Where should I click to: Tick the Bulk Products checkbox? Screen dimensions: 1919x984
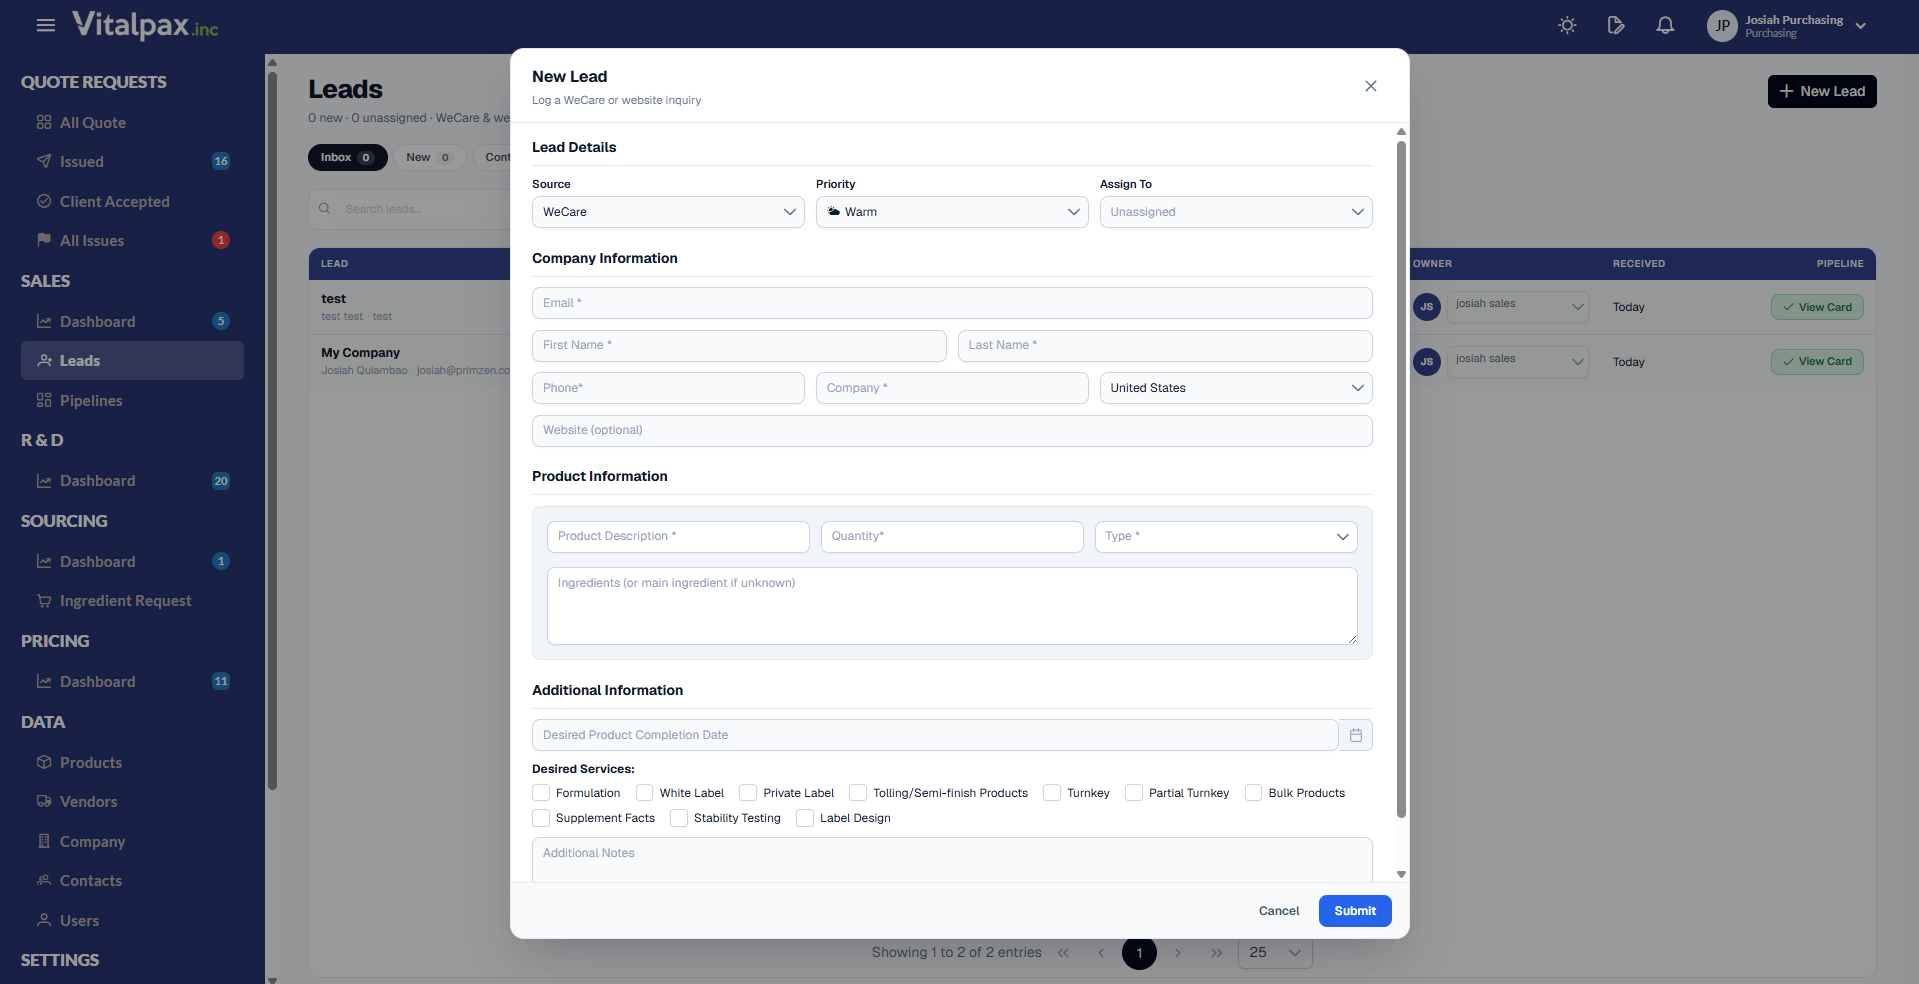coord(1254,793)
